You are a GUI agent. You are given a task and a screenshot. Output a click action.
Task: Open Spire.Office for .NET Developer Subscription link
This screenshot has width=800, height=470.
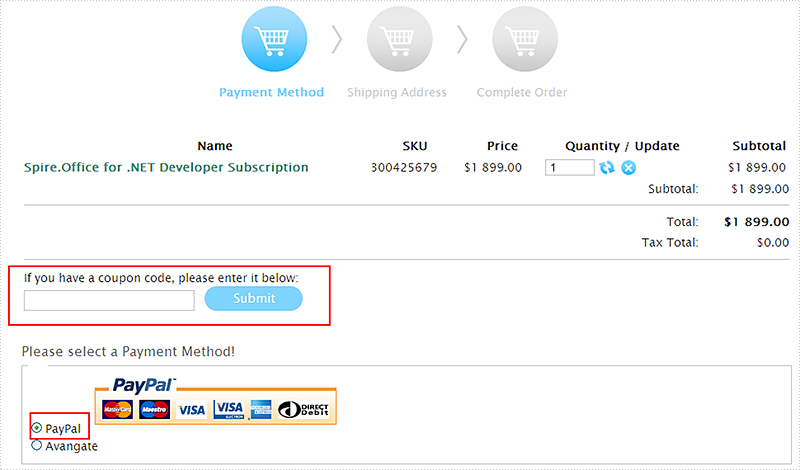pos(166,167)
